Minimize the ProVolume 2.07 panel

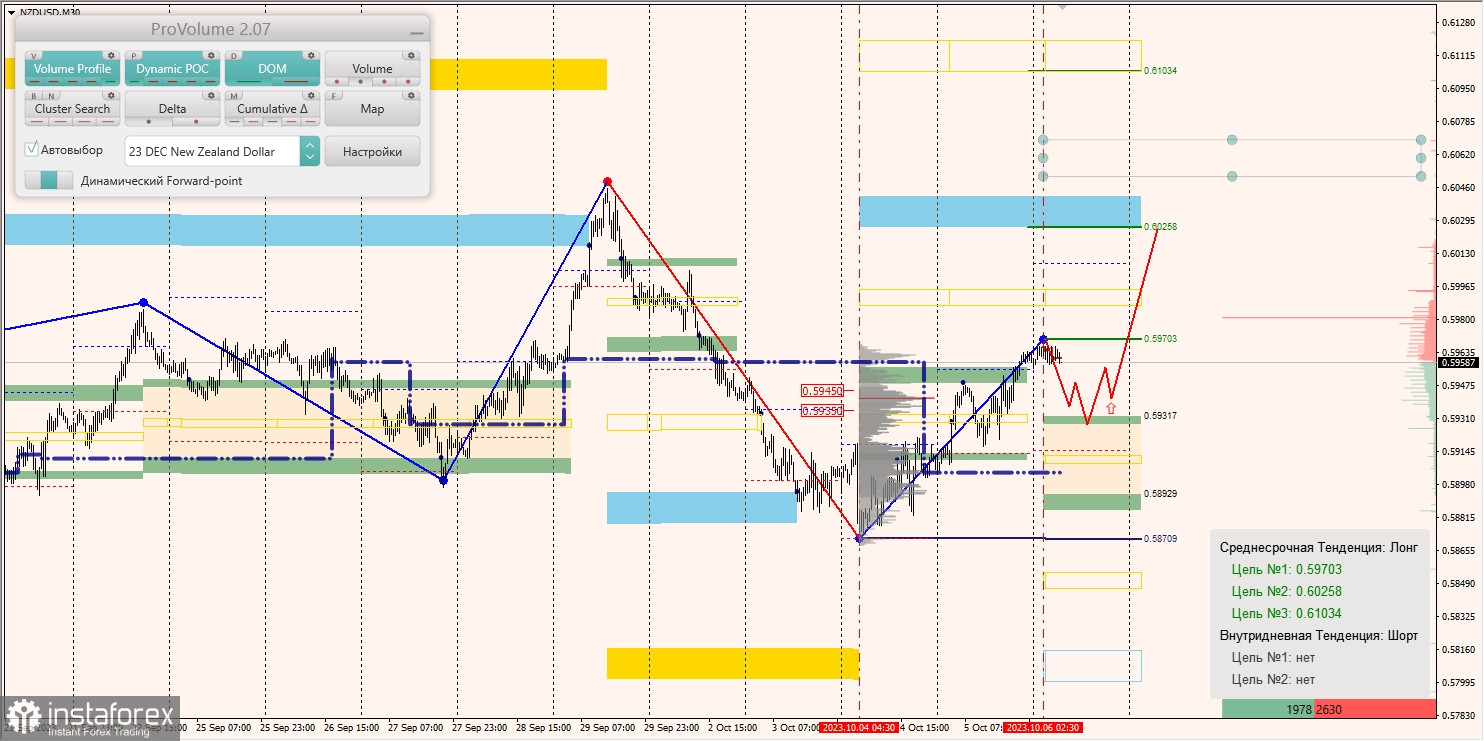417,33
